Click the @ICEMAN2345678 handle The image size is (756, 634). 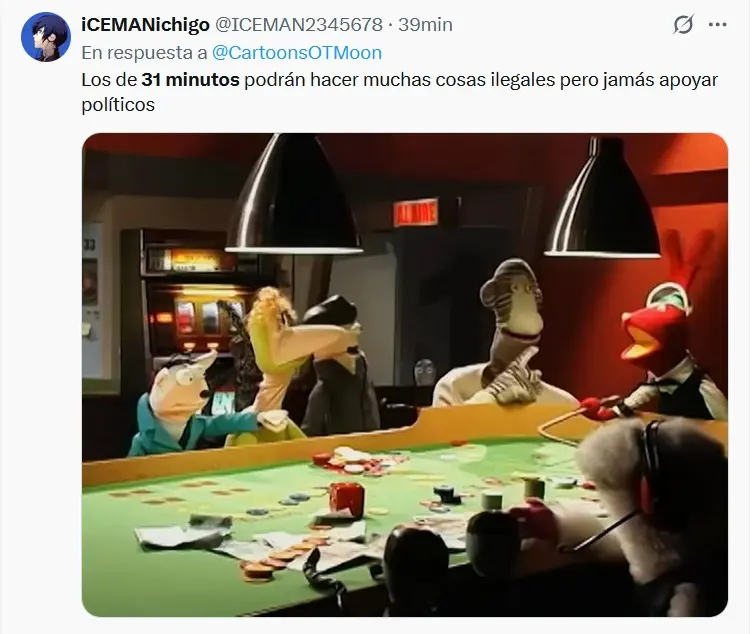tap(298, 24)
